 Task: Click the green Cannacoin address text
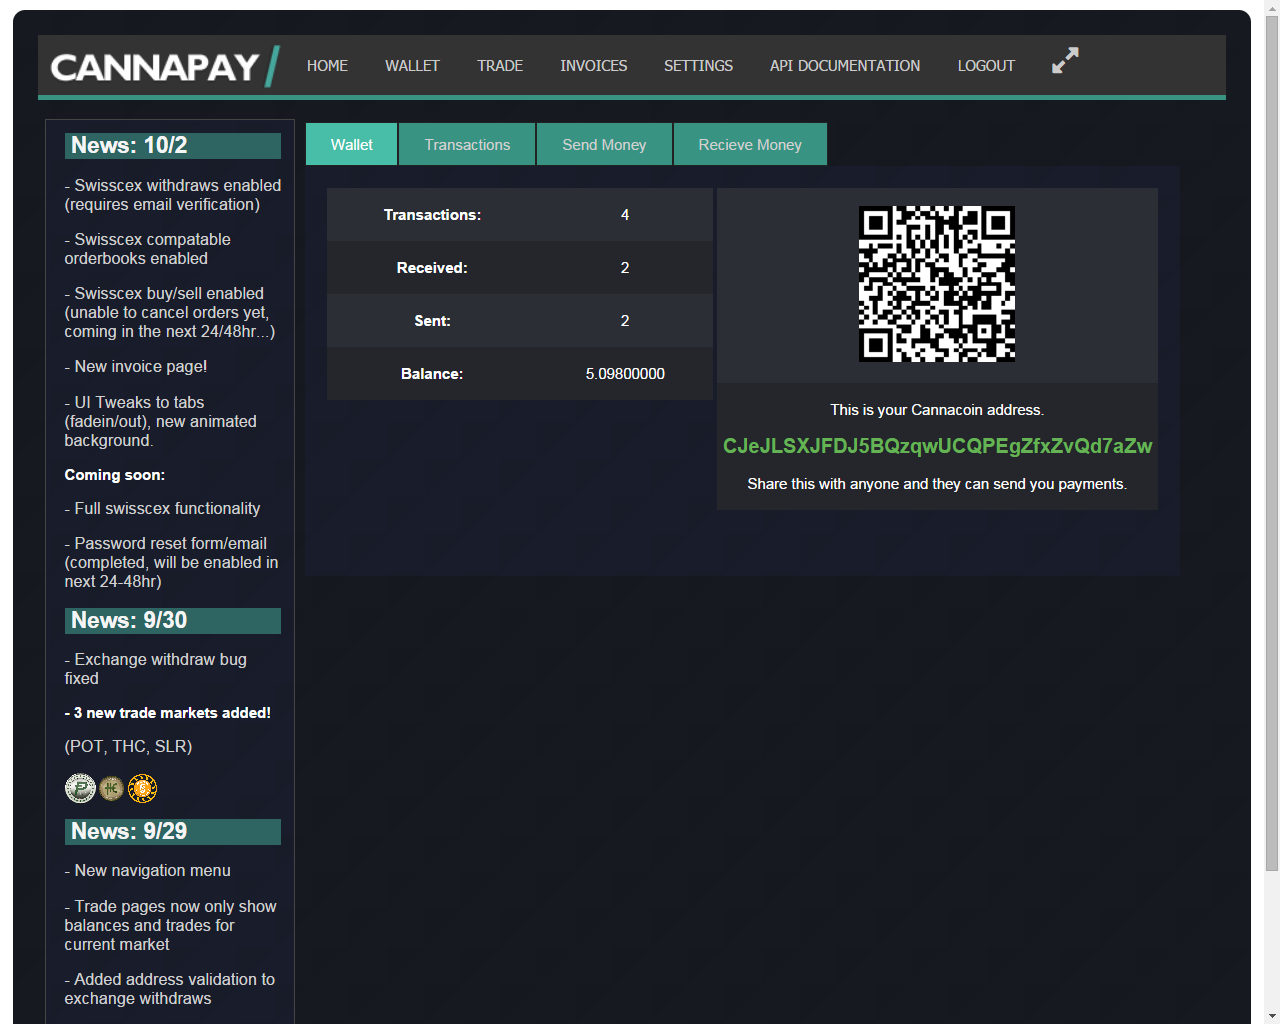(x=937, y=446)
